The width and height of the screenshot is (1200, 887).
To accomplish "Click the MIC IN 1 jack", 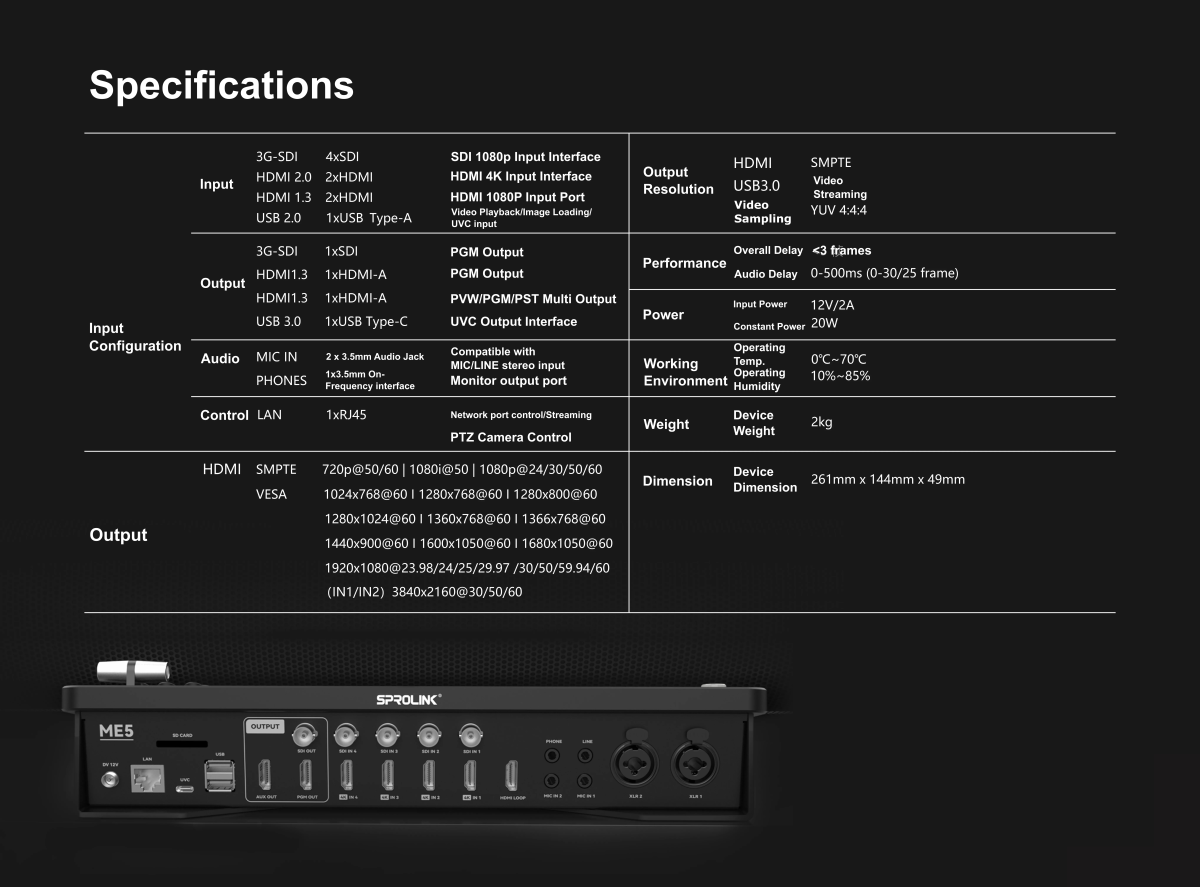I will tap(587, 781).
